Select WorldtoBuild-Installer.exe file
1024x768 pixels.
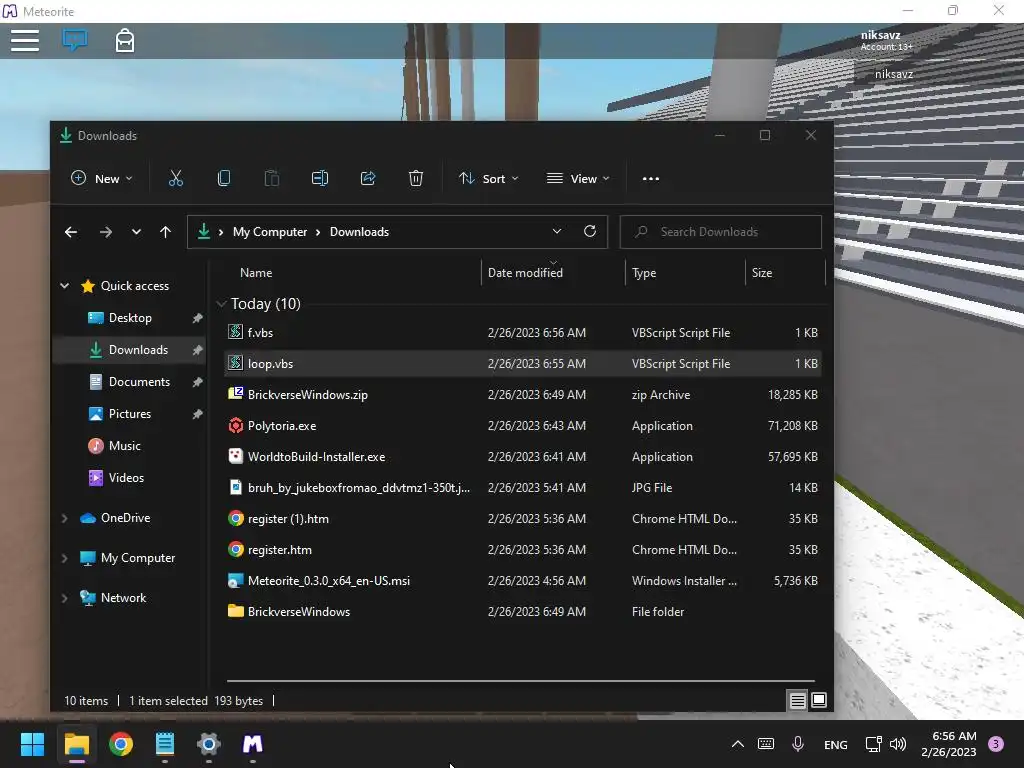pos(522,457)
